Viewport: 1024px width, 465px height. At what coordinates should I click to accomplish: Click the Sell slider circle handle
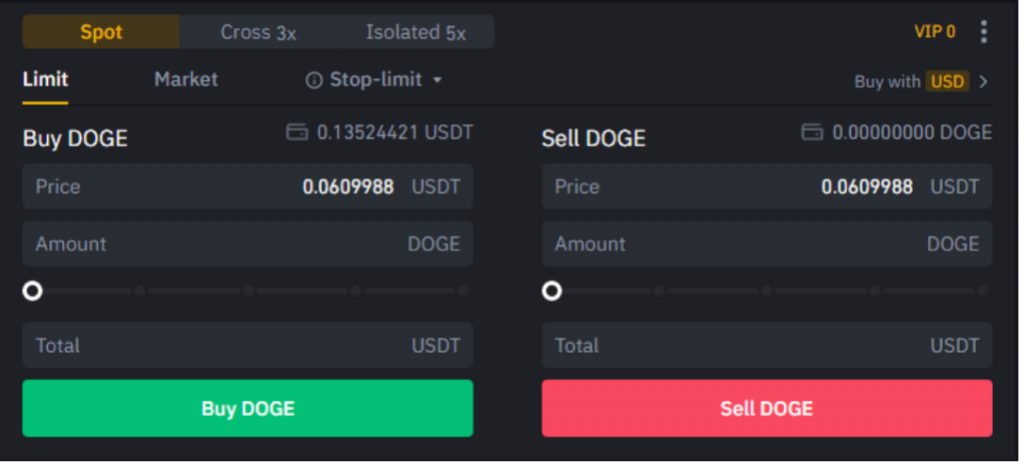coord(552,291)
